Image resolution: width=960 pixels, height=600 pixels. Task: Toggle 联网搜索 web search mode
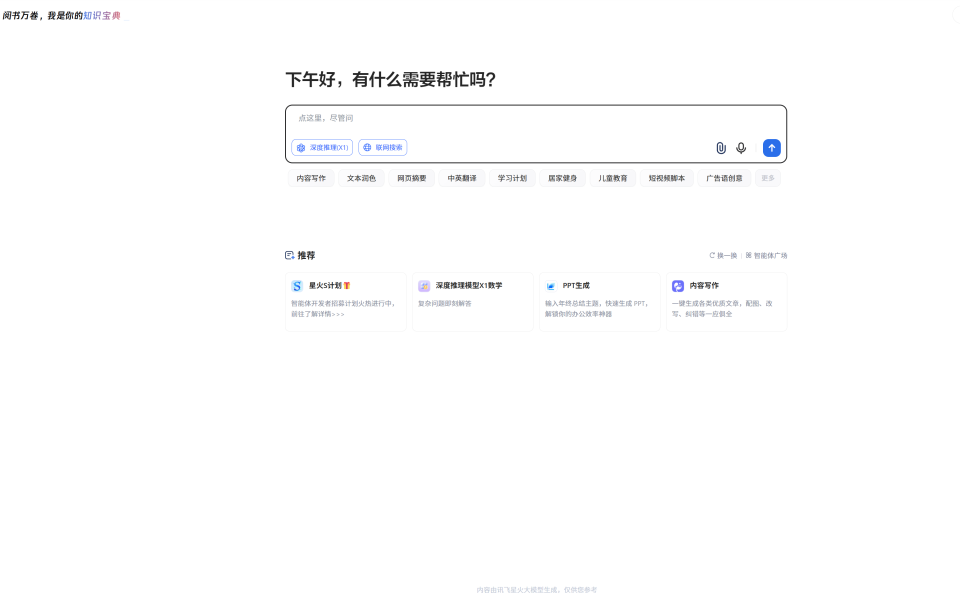[x=383, y=148]
